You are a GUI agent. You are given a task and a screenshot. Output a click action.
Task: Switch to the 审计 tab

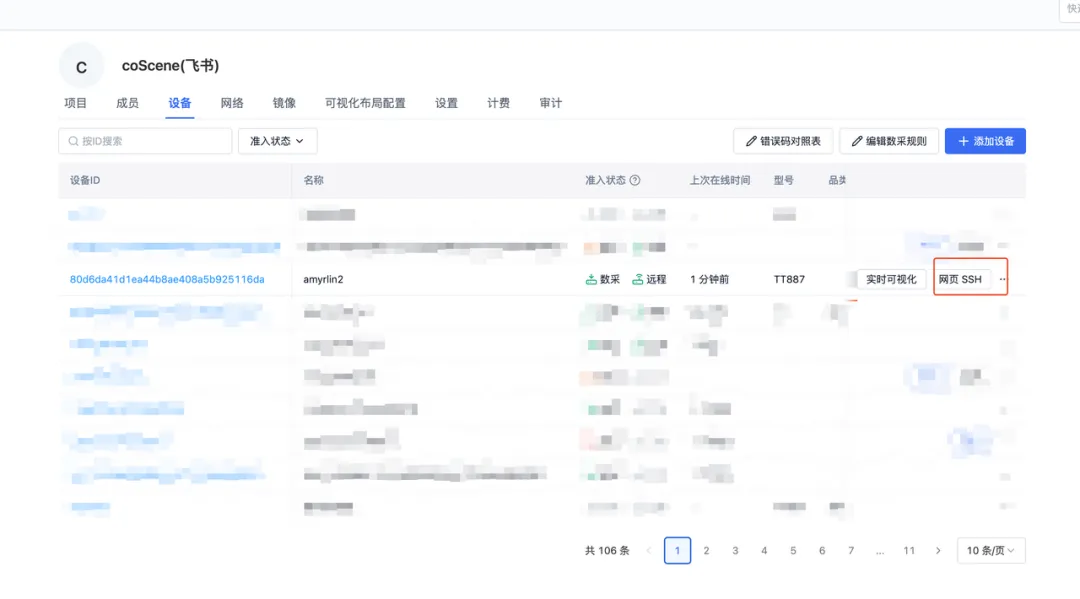(551, 102)
